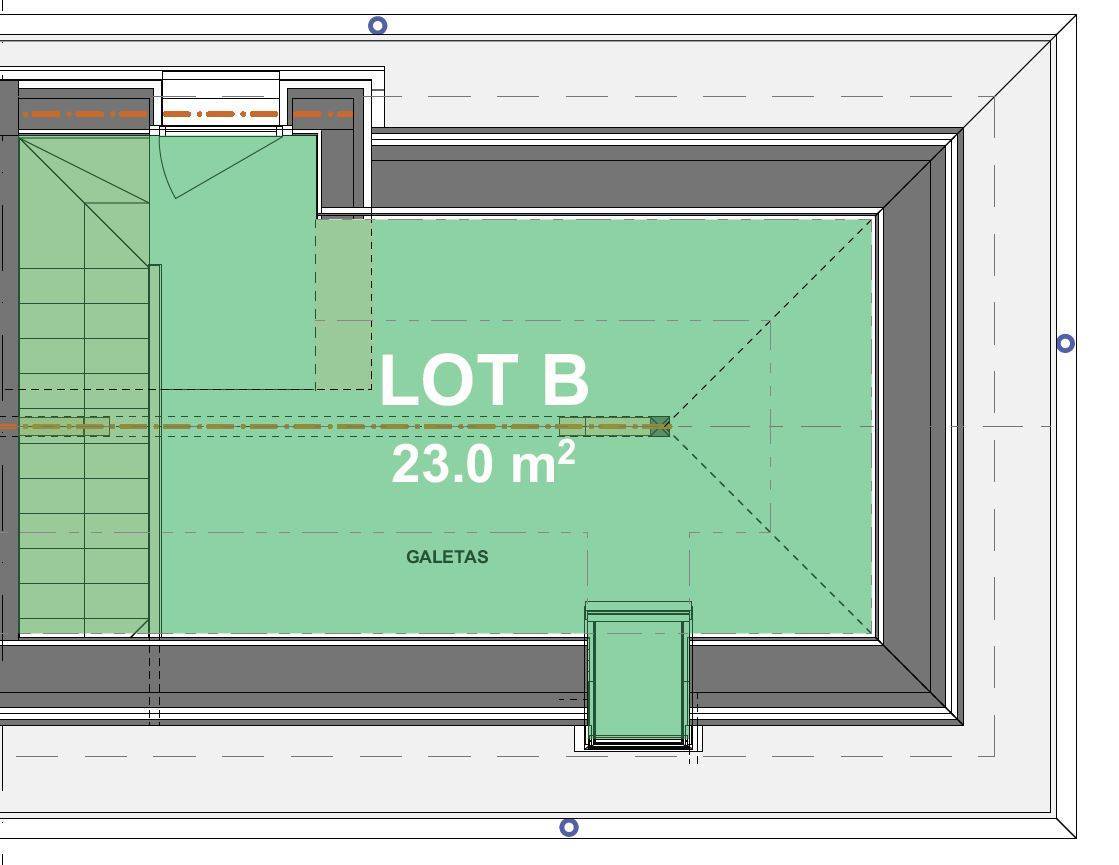Click the dark green square at ridge end

pyautogui.click(x=659, y=427)
